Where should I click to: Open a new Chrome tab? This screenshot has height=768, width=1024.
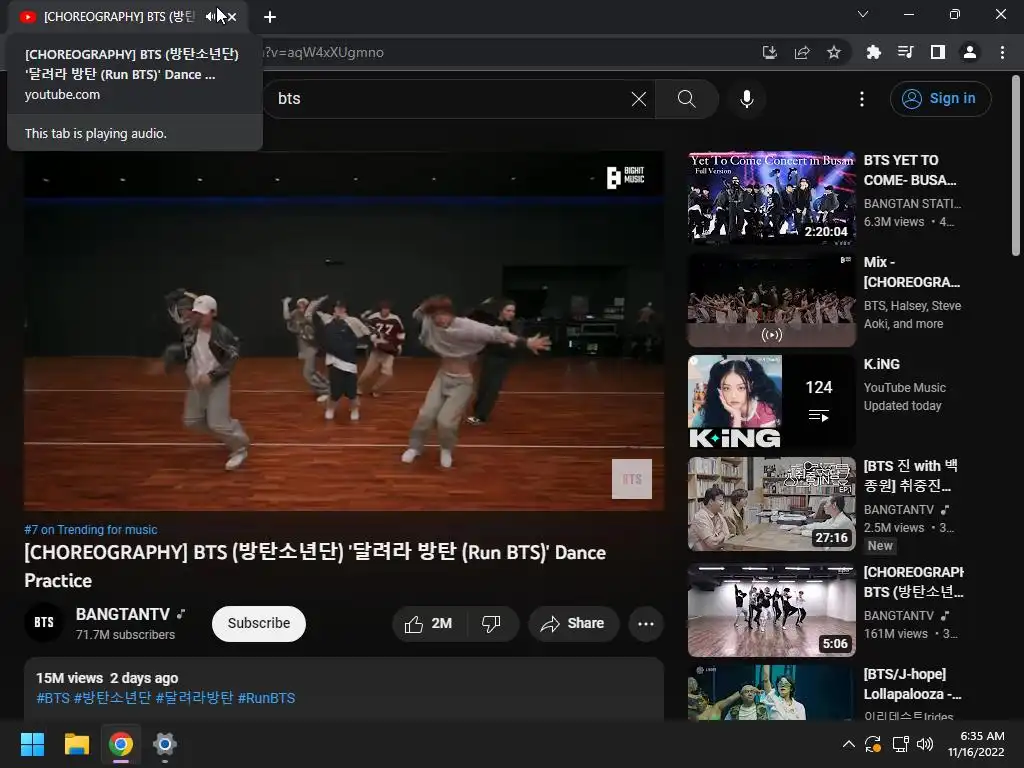tap(270, 17)
